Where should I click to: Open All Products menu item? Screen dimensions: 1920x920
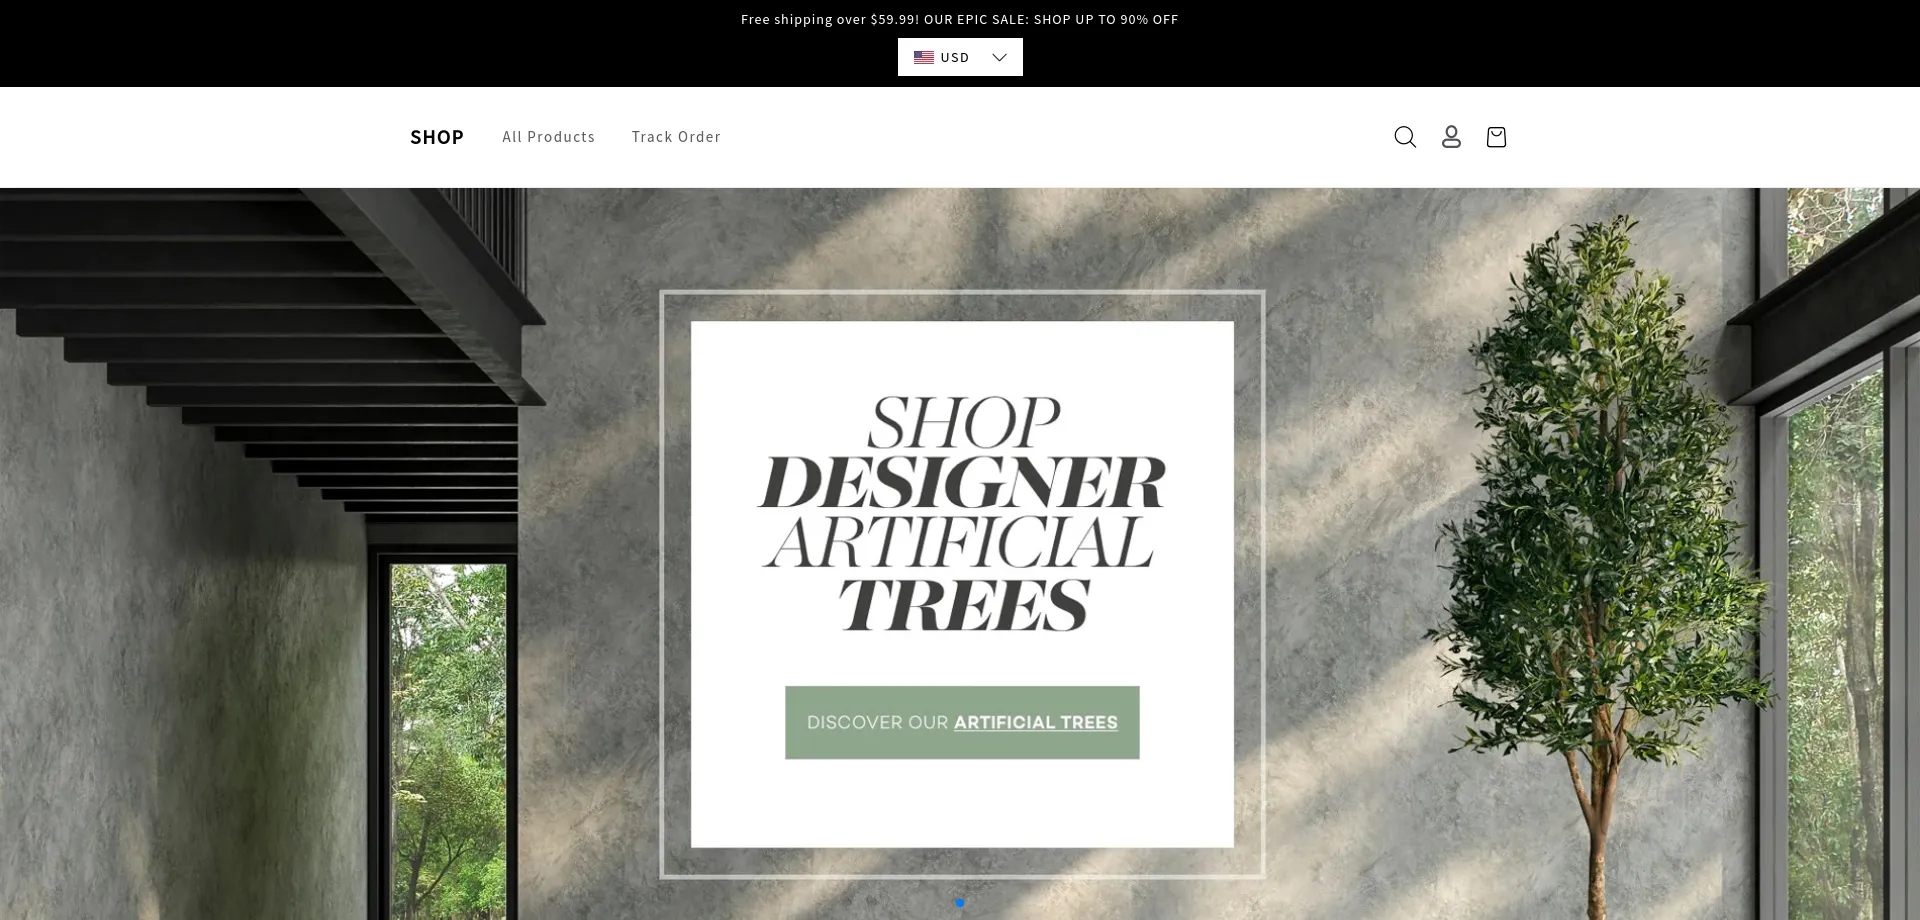[549, 137]
